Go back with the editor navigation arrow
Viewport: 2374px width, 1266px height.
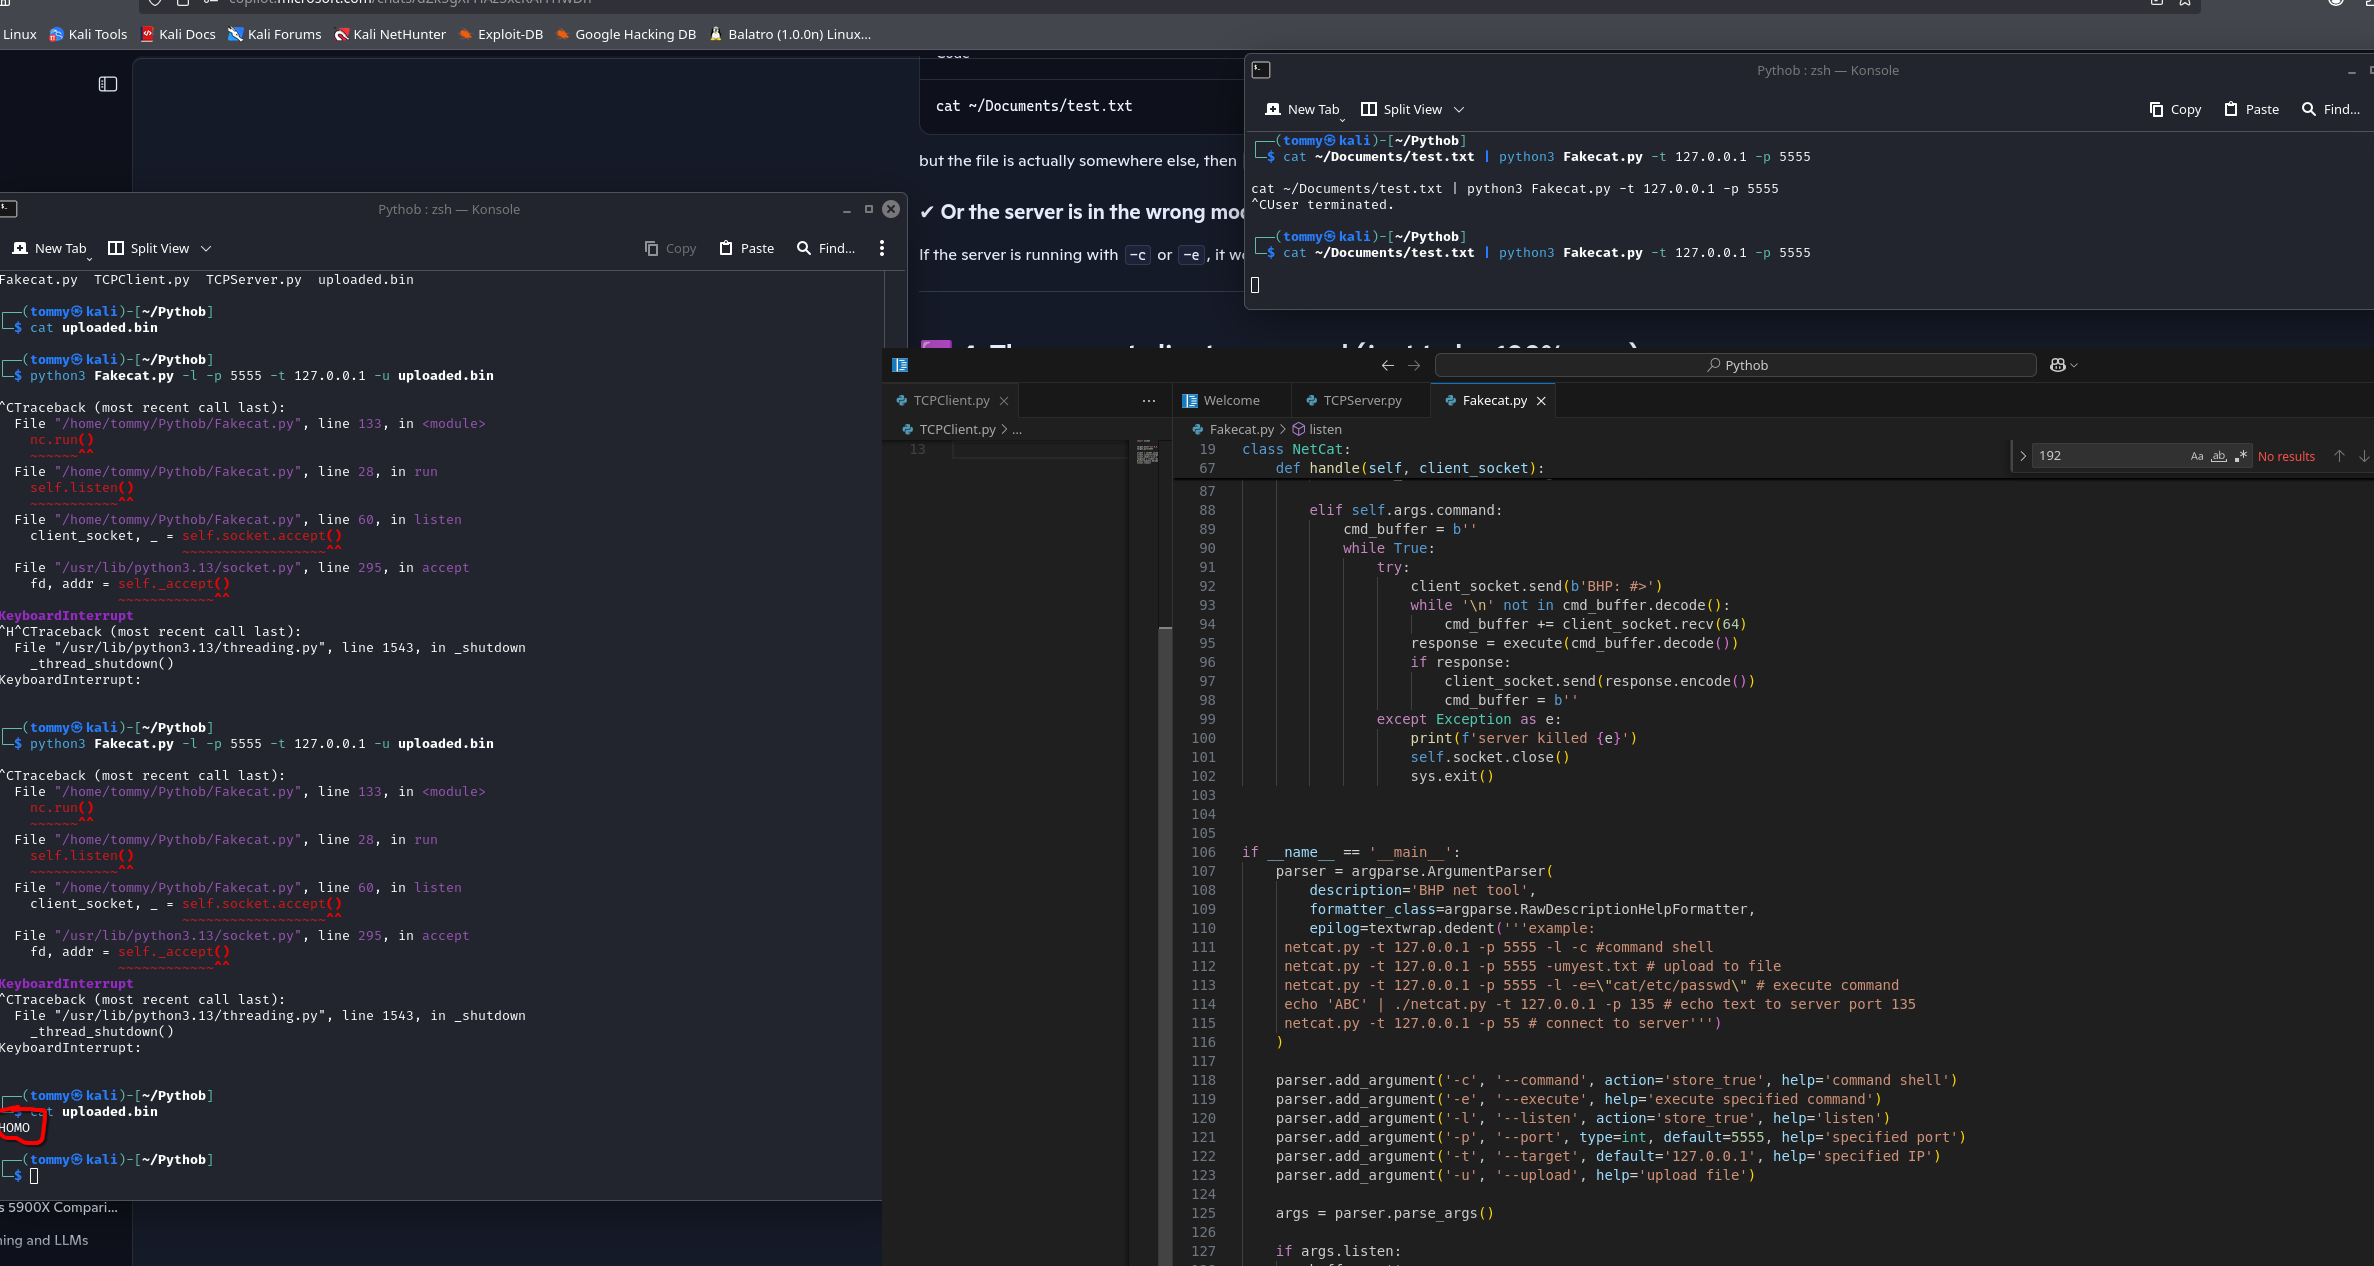[x=1387, y=365]
